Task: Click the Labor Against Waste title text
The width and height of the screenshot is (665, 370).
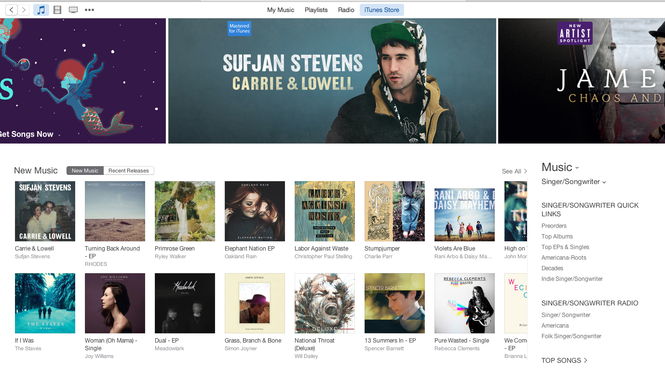Action: point(321,249)
